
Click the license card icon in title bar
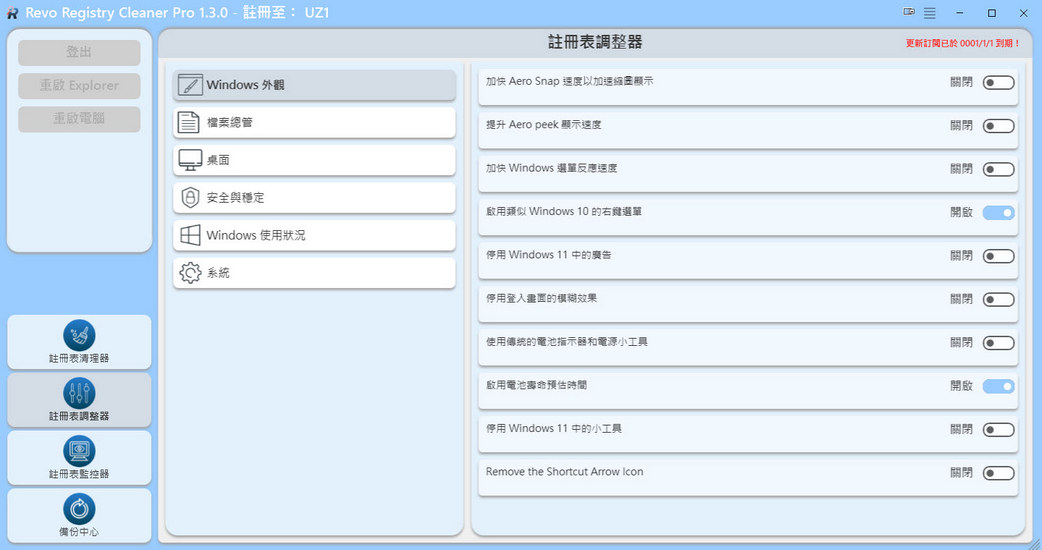909,12
